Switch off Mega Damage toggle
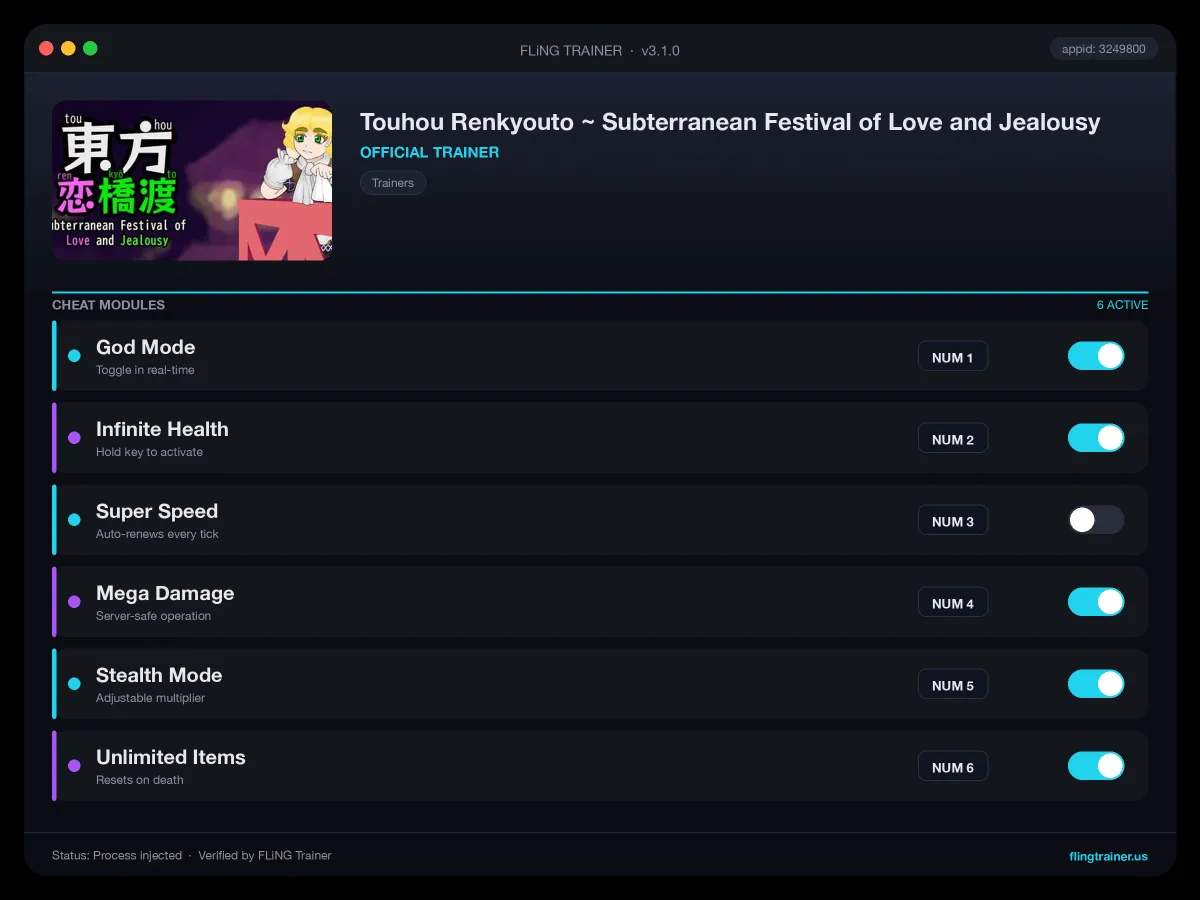 (x=1096, y=602)
